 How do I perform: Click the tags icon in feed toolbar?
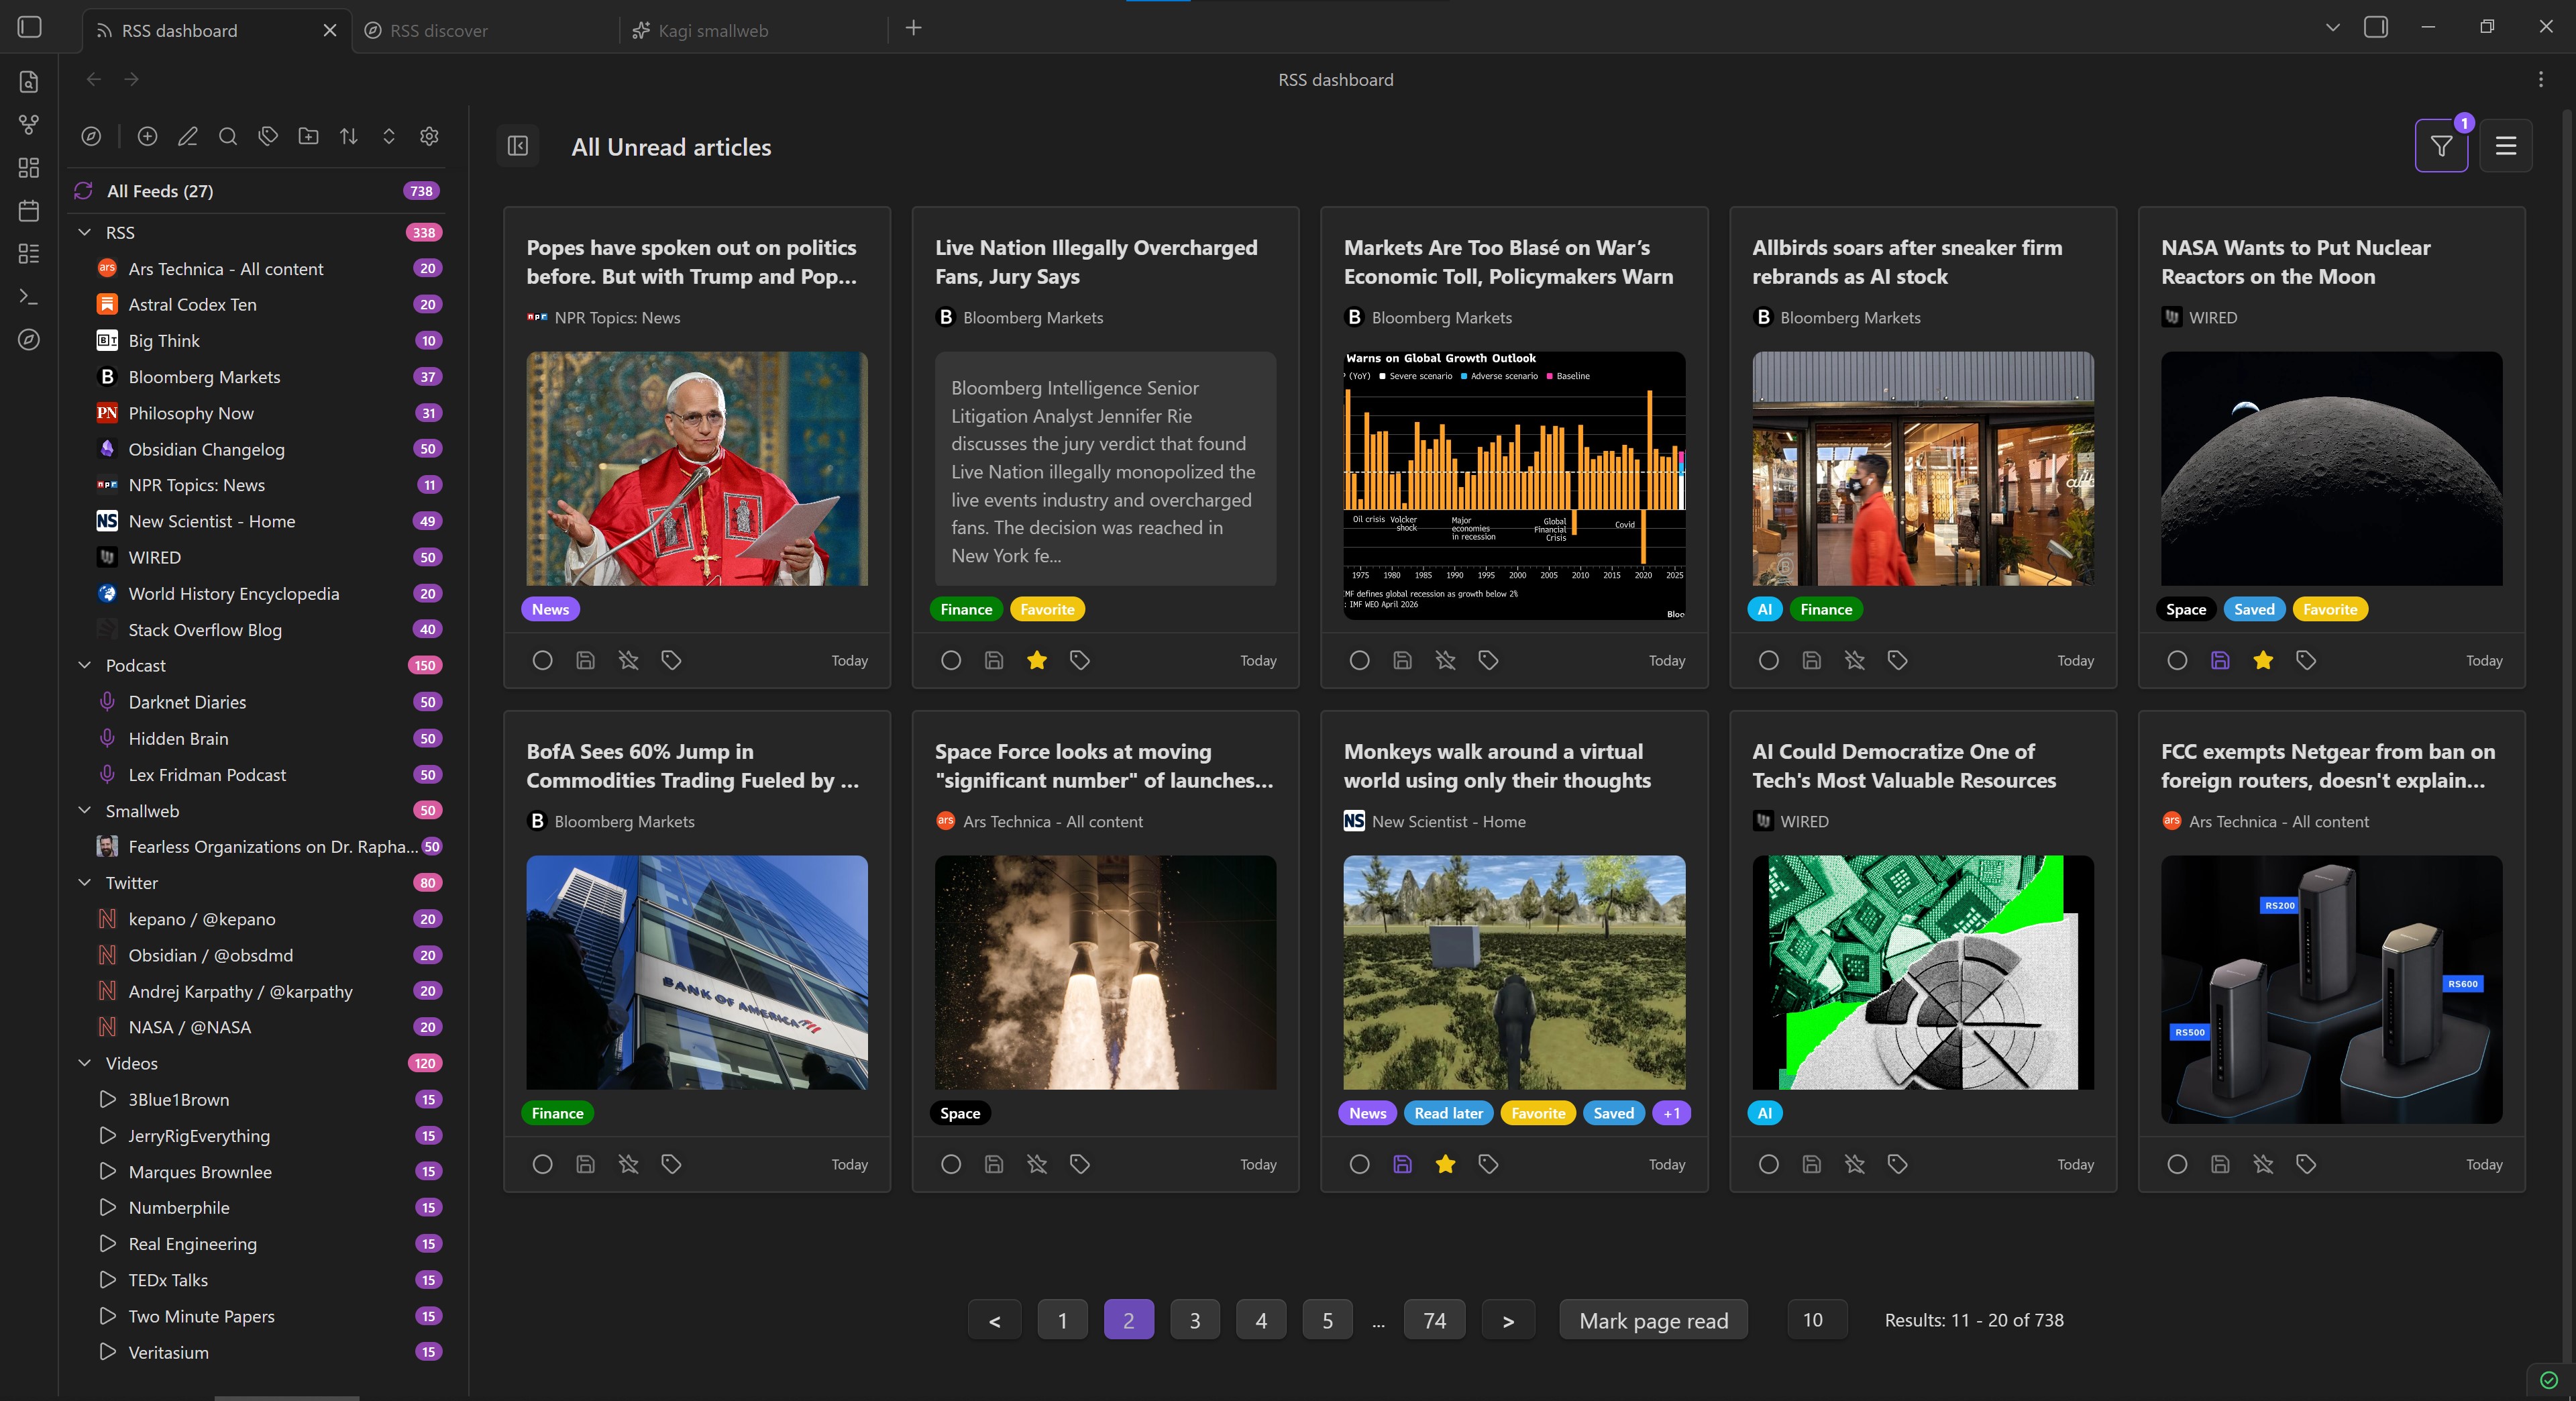click(268, 136)
